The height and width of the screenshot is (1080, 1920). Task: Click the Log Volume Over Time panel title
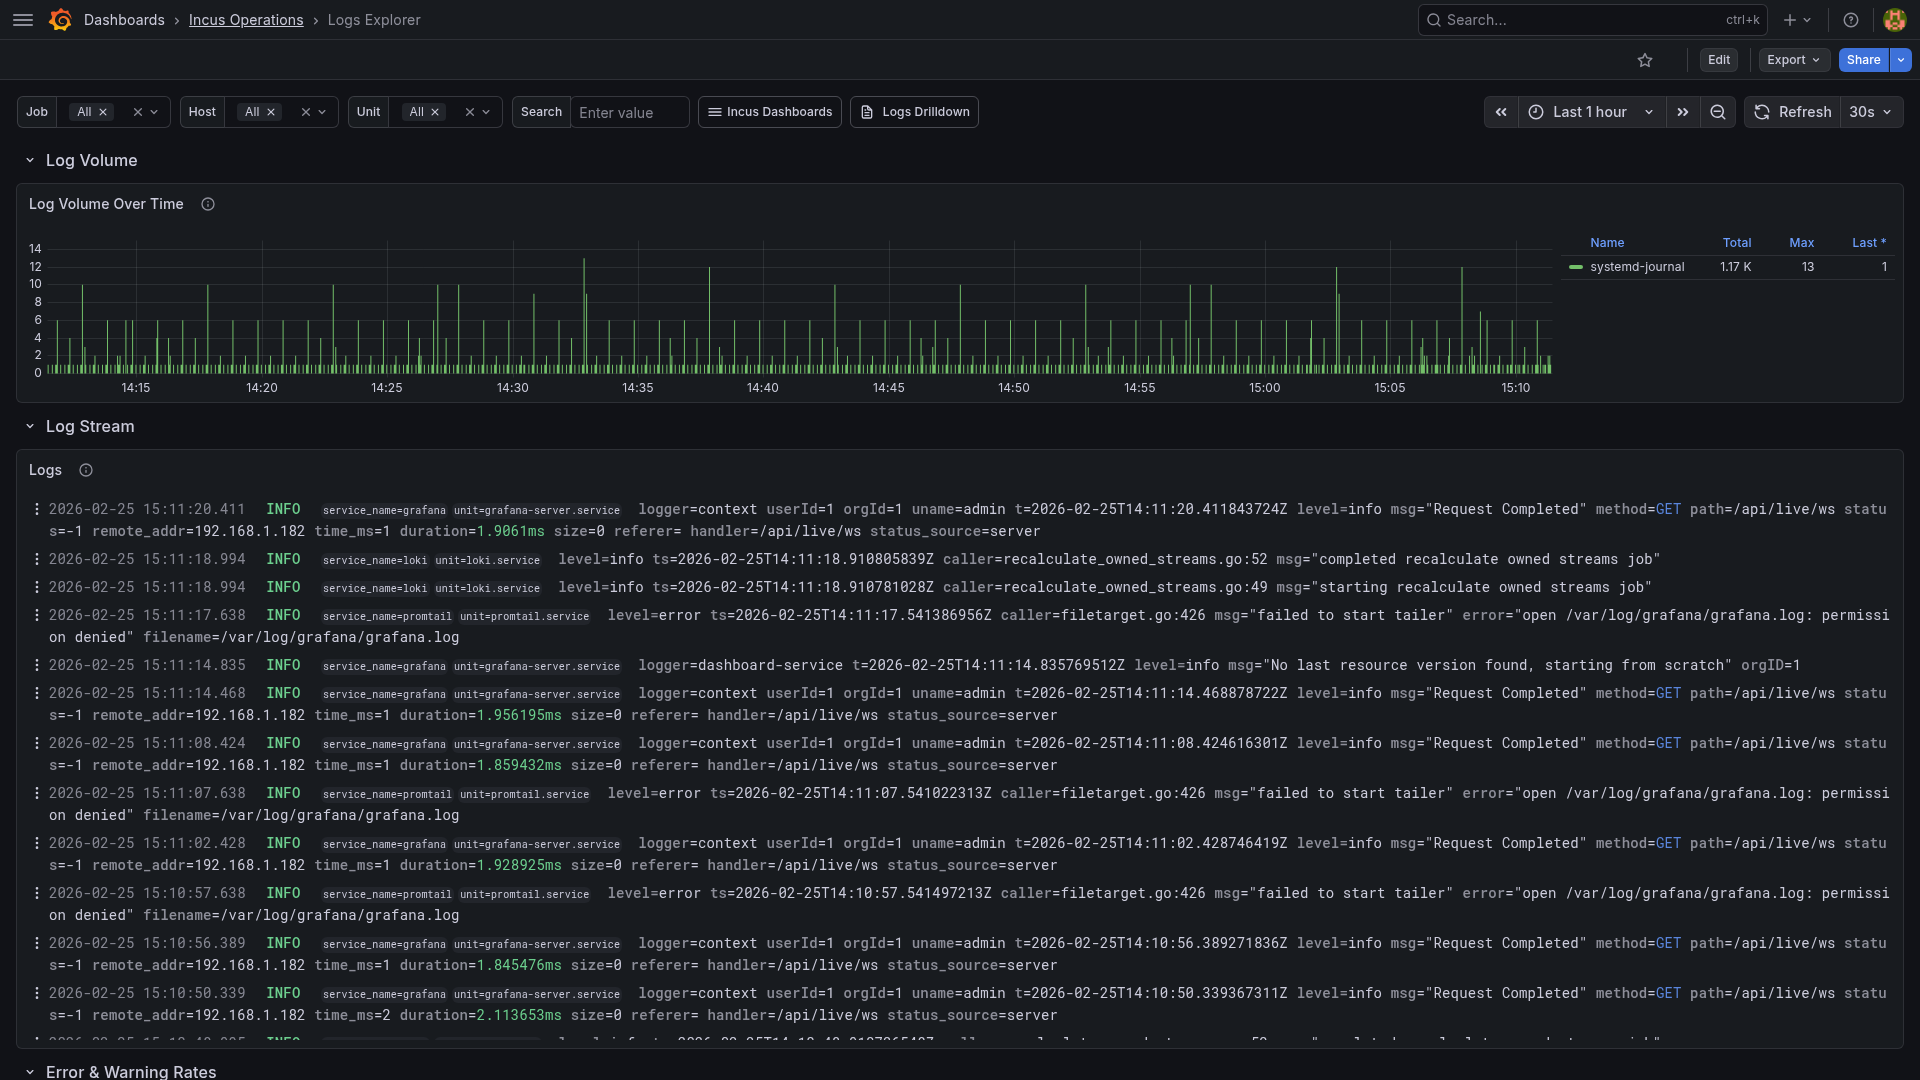(x=106, y=204)
